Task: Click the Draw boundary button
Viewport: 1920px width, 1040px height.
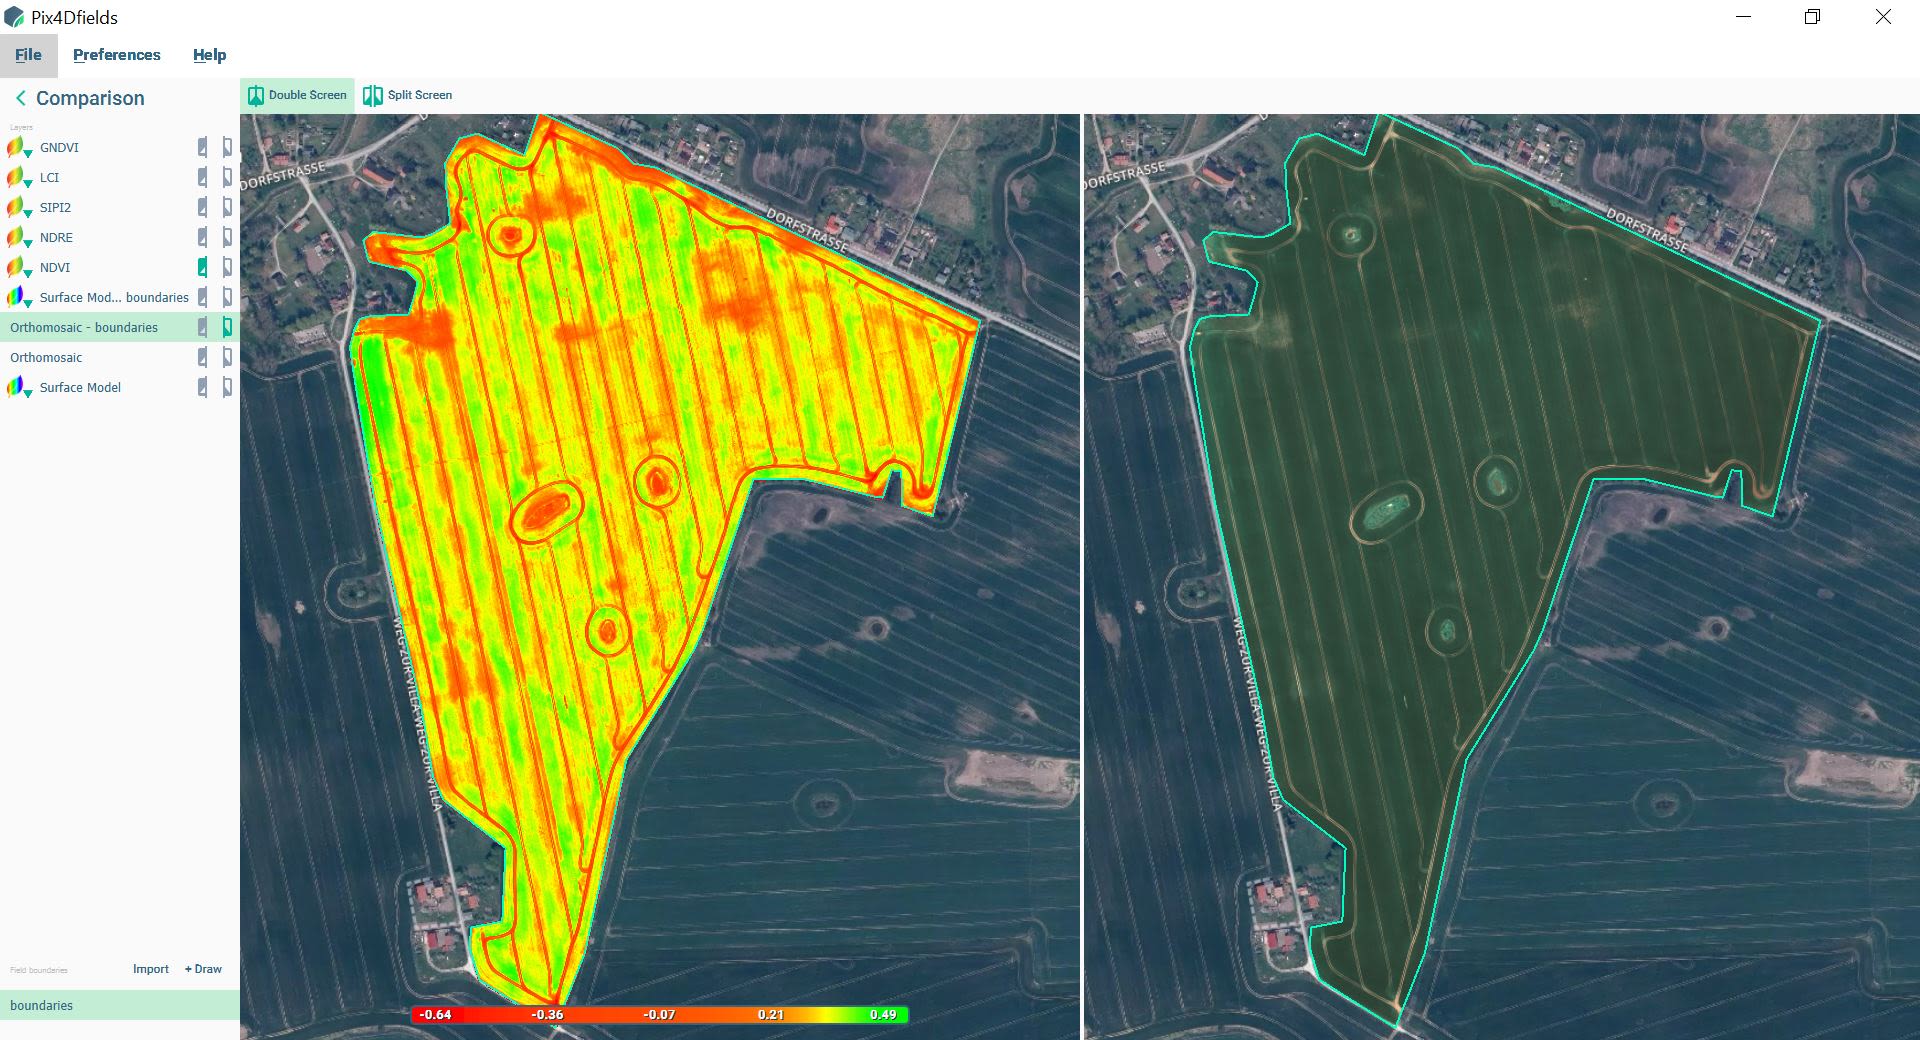Action: 202,968
